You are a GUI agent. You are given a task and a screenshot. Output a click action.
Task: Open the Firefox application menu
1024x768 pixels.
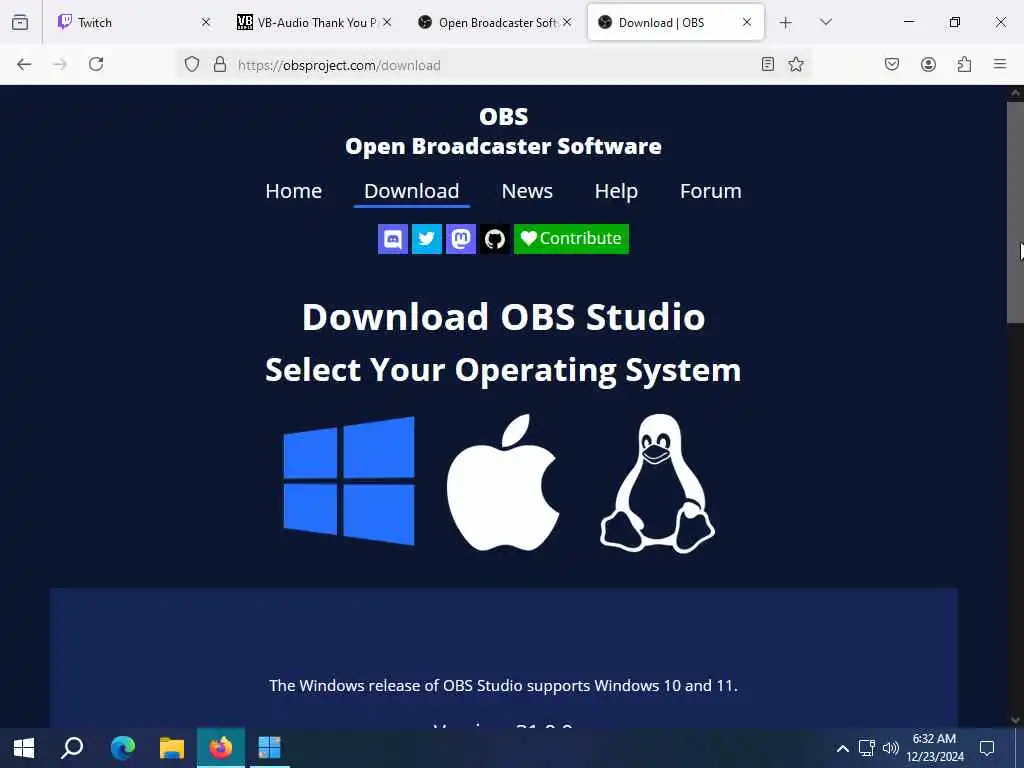click(x=1000, y=64)
